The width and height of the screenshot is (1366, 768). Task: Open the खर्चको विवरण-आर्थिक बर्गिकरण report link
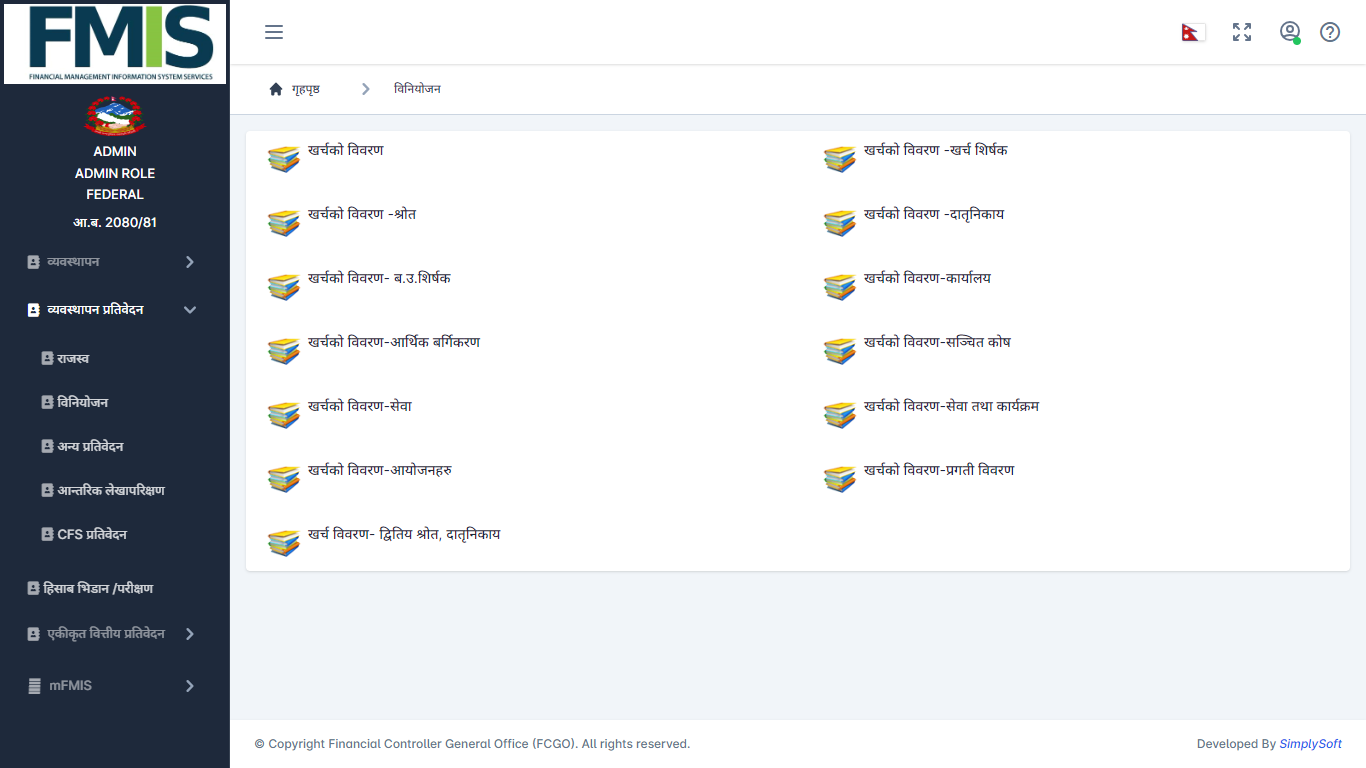click(394, 342)
